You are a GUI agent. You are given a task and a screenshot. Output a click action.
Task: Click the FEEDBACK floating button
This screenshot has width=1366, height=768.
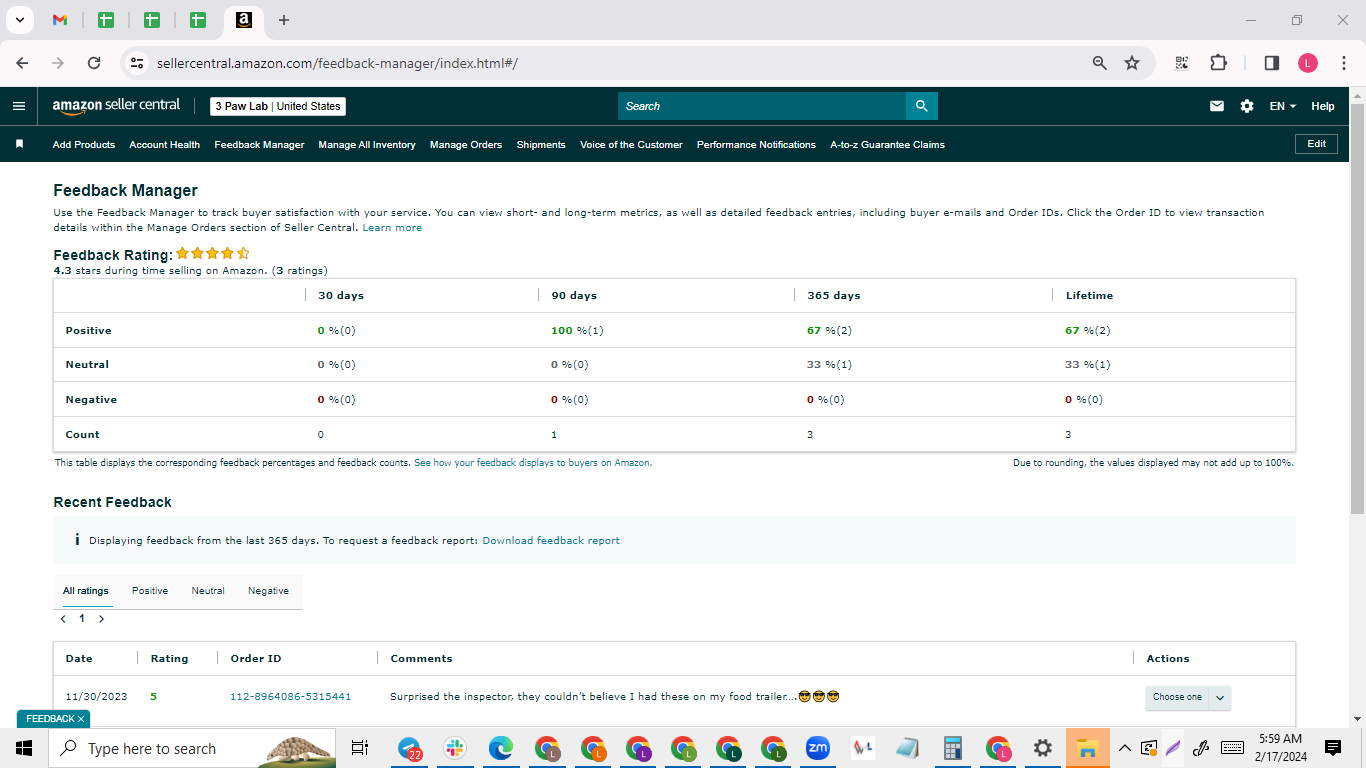click(x=53, y=719)
